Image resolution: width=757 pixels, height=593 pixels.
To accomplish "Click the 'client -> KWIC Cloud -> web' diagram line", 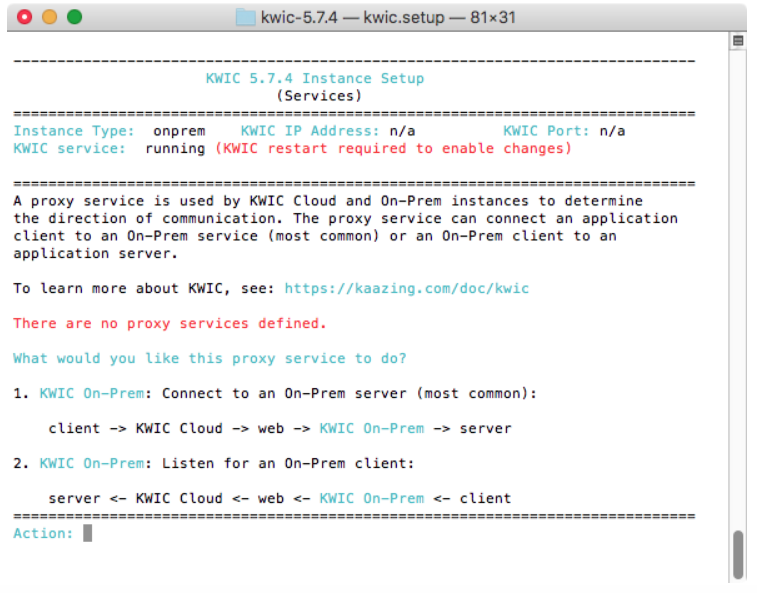I will coord(280,428).
